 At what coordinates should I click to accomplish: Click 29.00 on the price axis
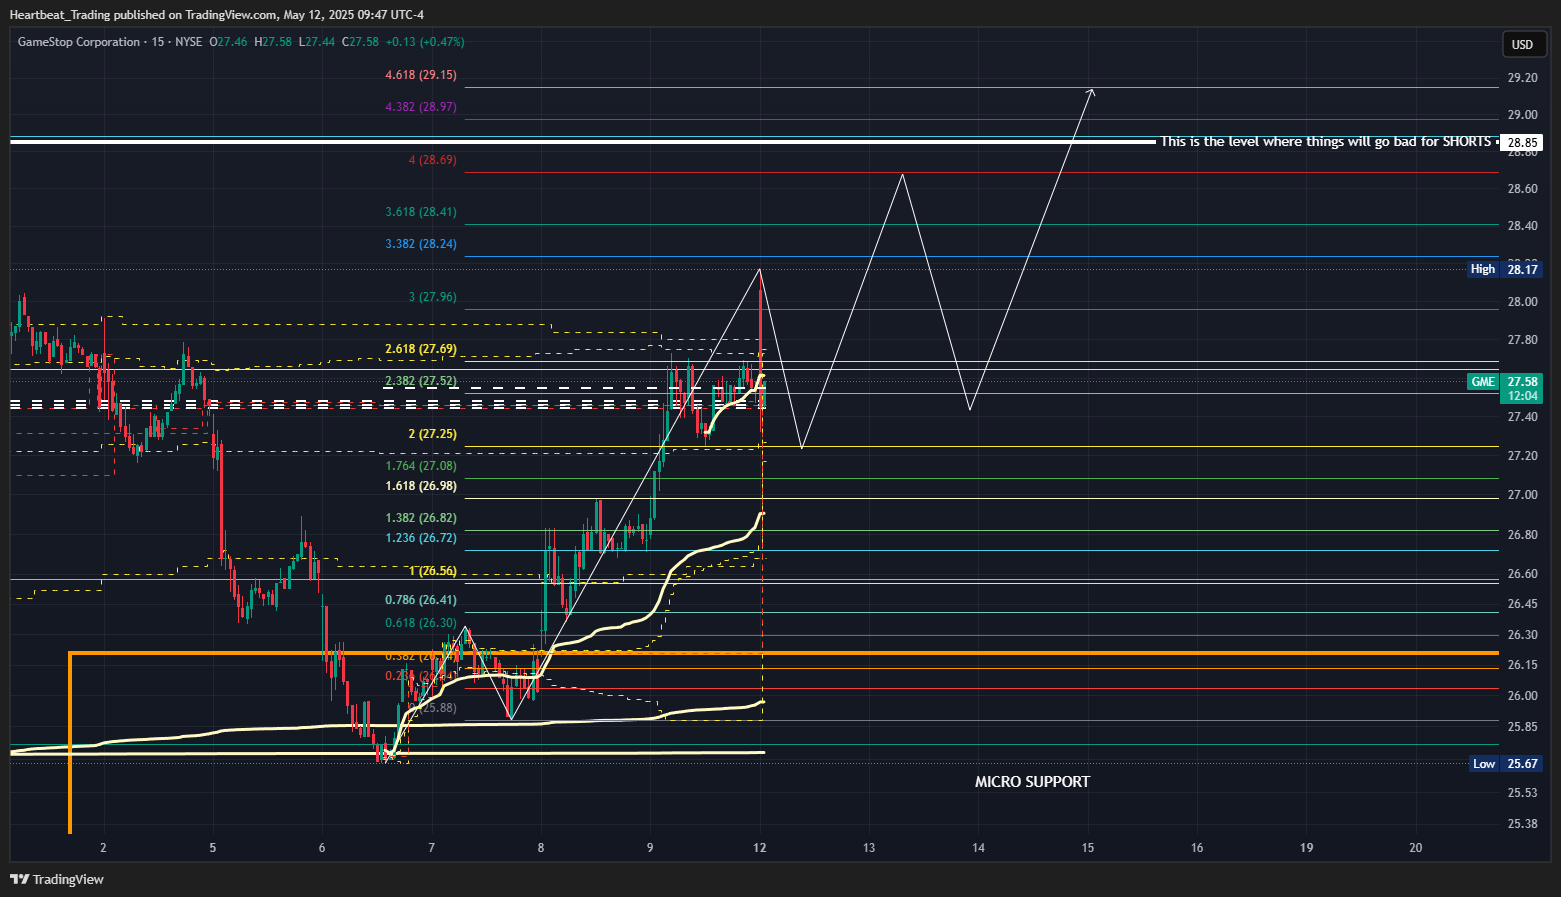tap(1522, 115)
